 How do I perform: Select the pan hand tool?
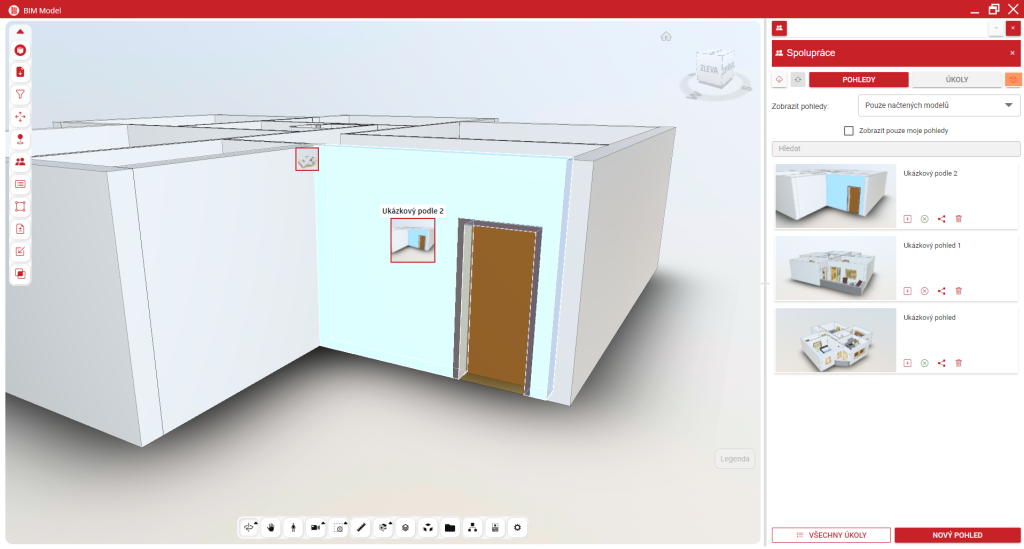tap(271, 527)
